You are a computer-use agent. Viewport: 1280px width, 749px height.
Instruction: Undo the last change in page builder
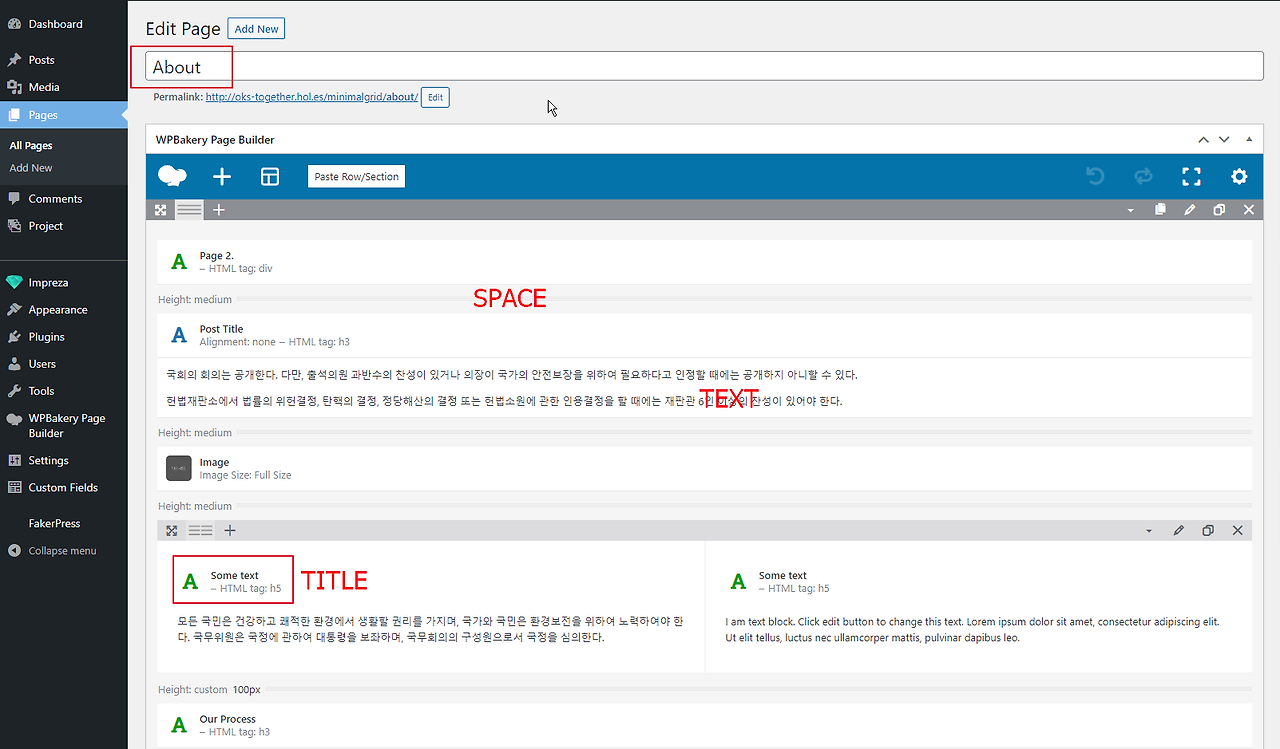(x=1095, y=176)
